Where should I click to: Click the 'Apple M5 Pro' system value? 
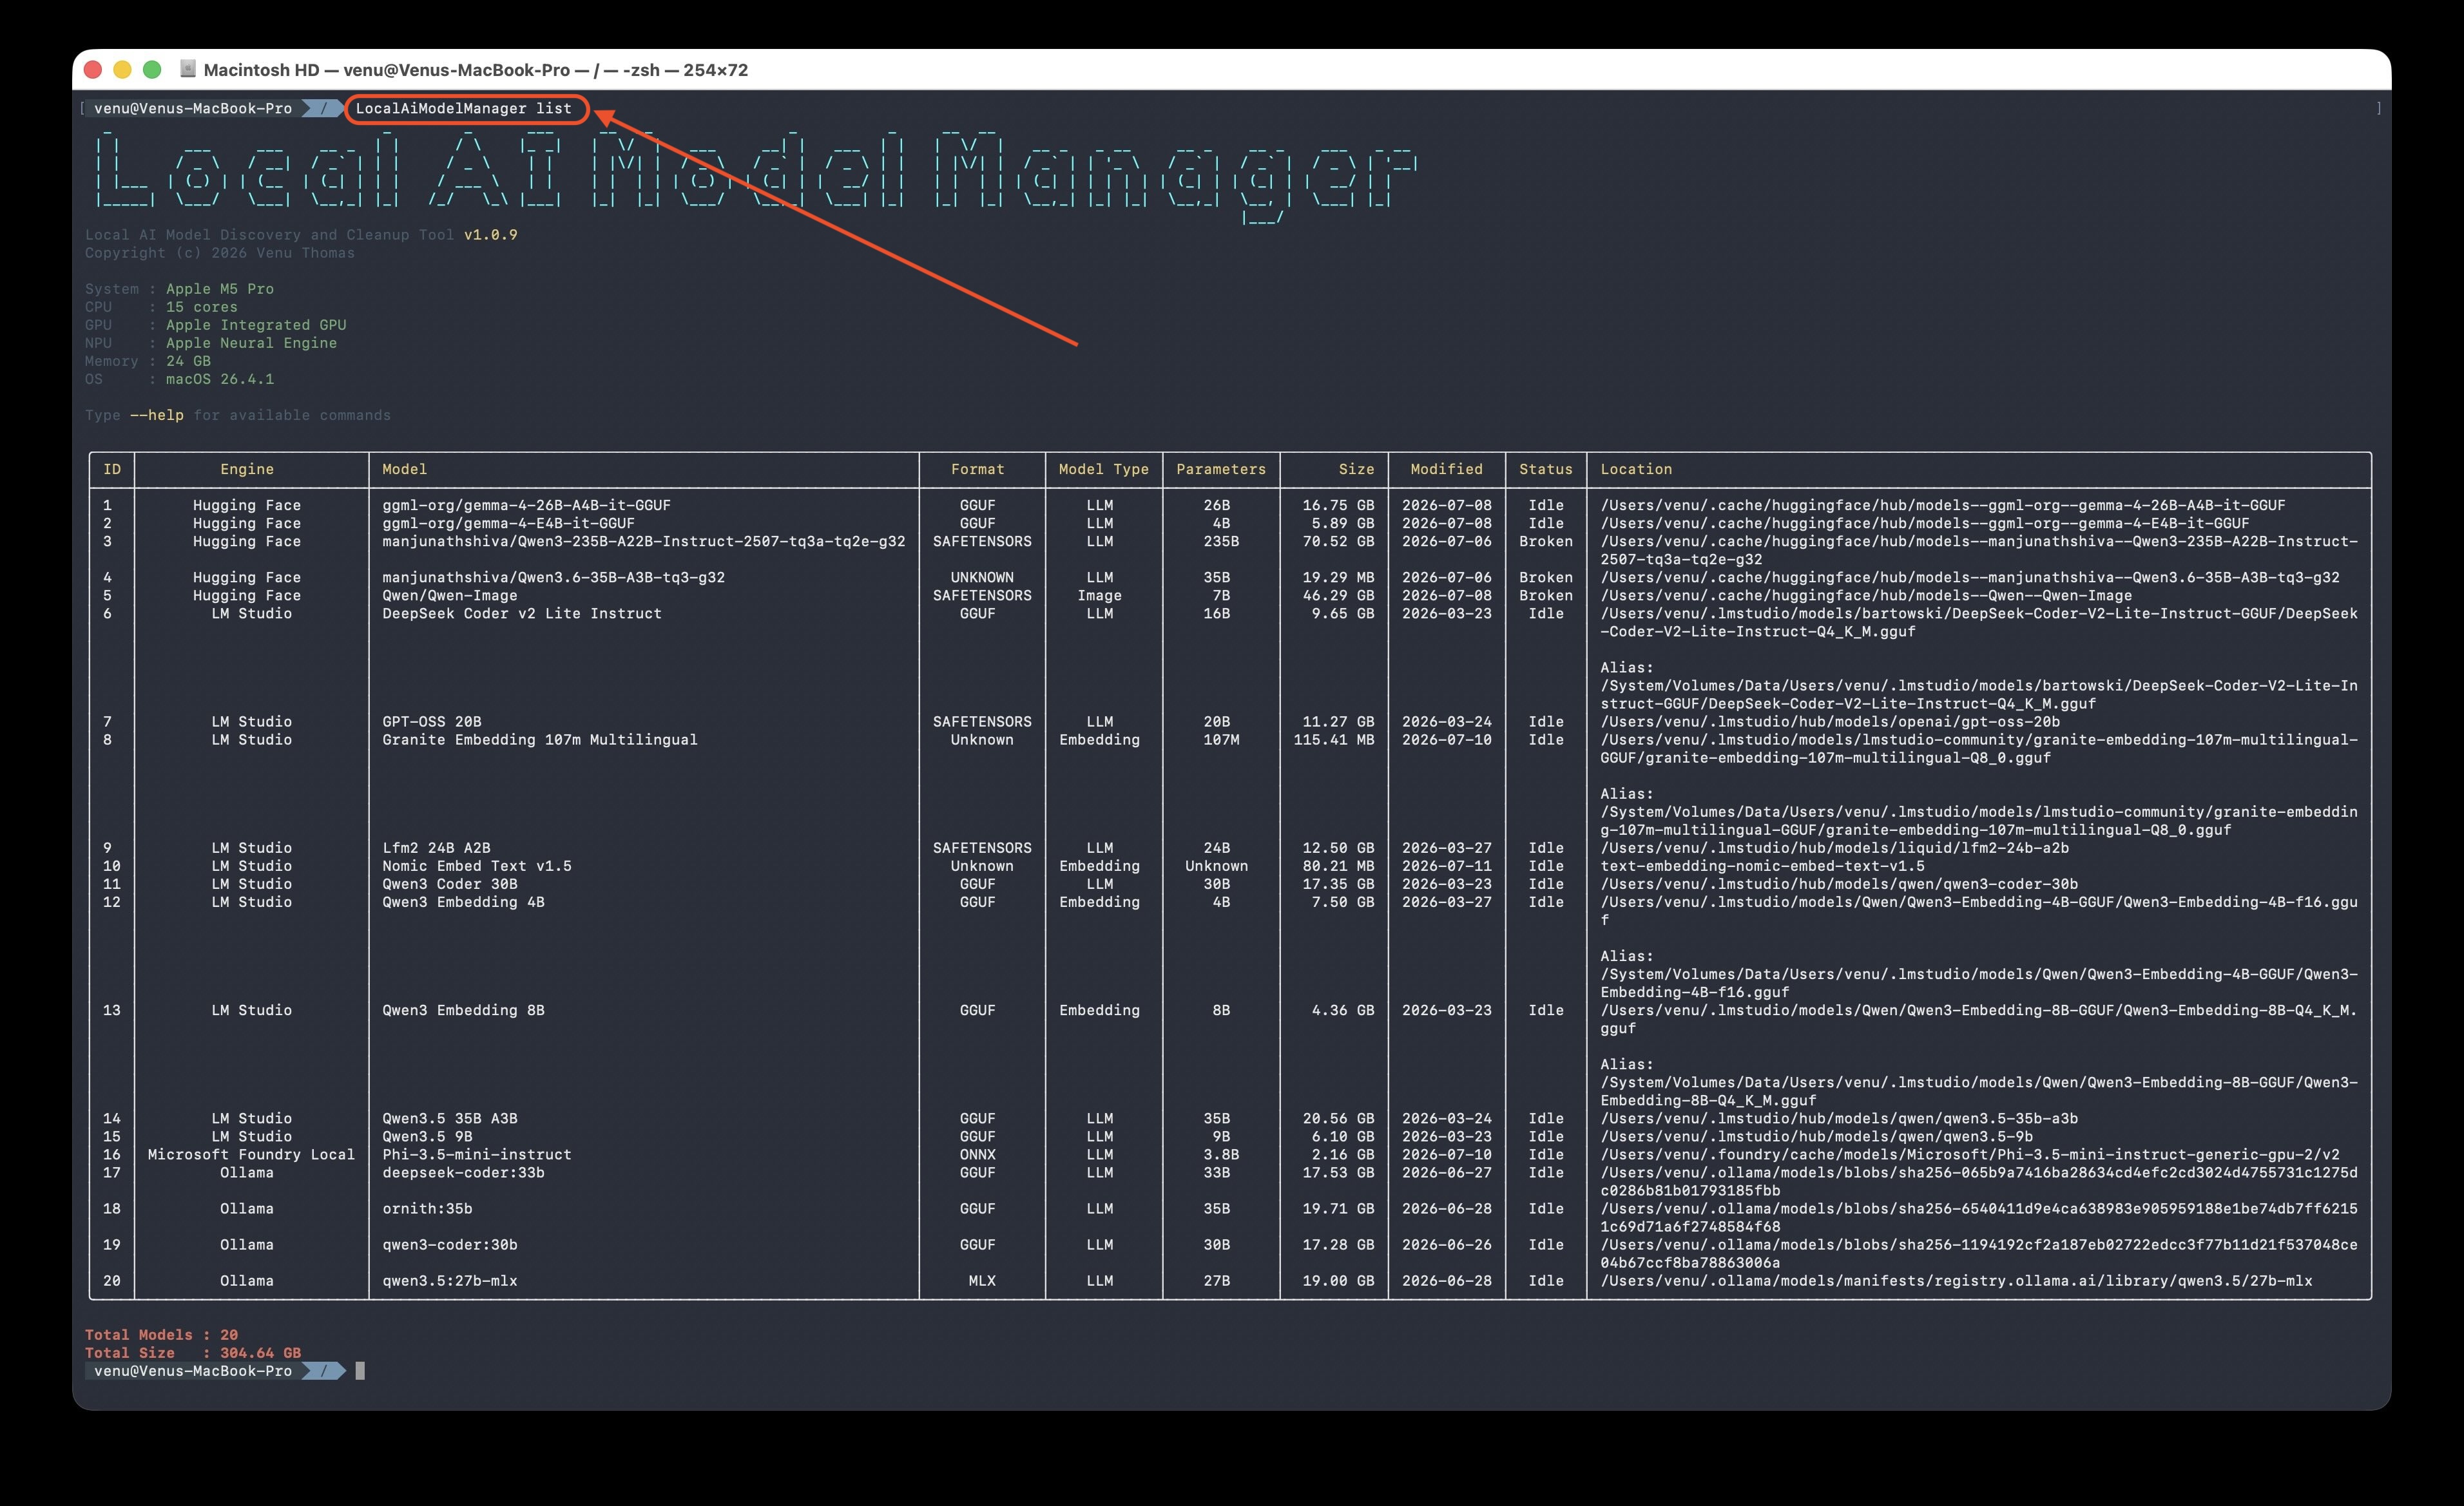[220, 289]
